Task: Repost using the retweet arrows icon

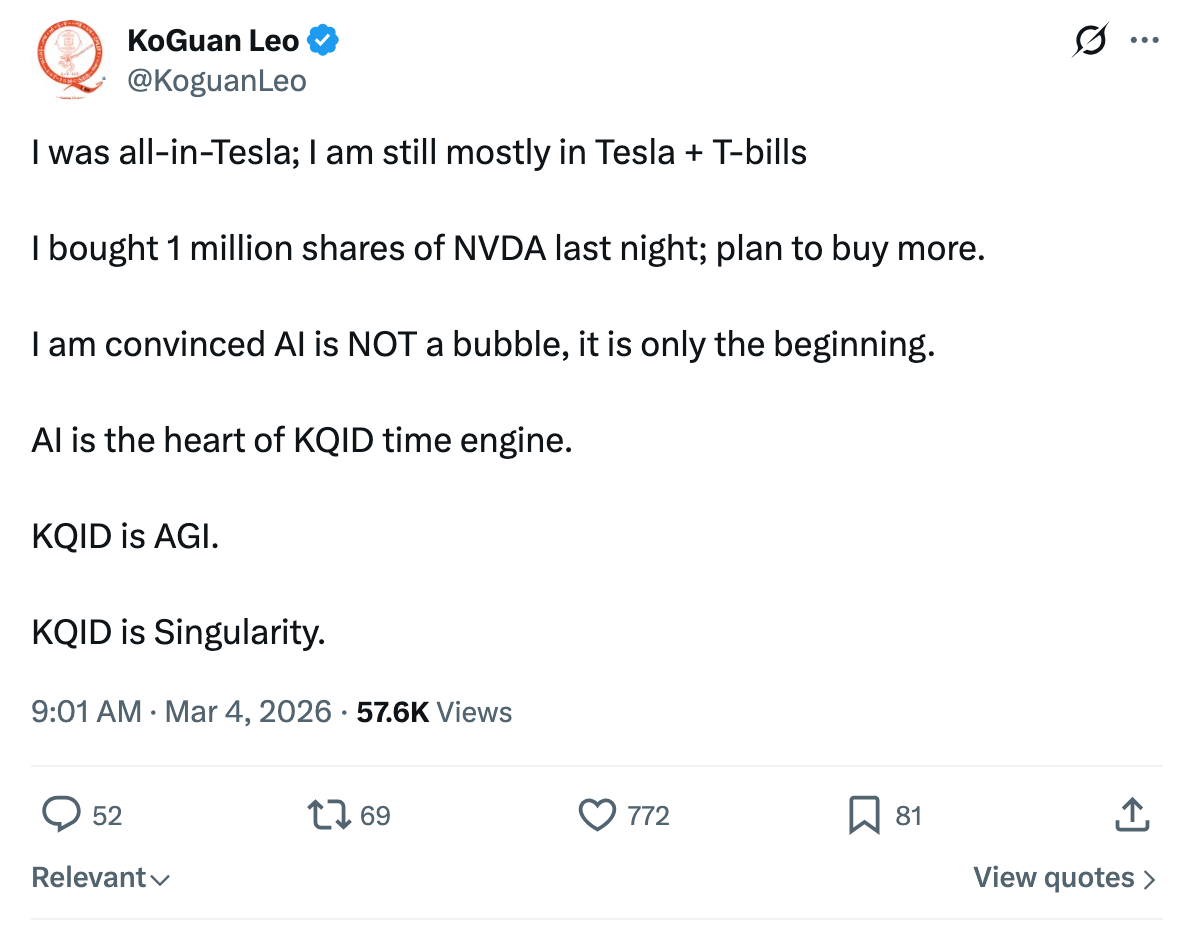Action: (x=329, y=815)
